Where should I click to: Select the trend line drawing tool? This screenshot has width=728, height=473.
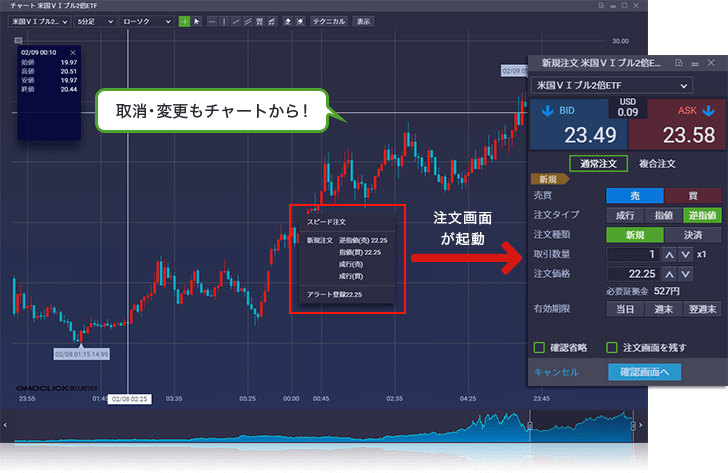(235, 21)
